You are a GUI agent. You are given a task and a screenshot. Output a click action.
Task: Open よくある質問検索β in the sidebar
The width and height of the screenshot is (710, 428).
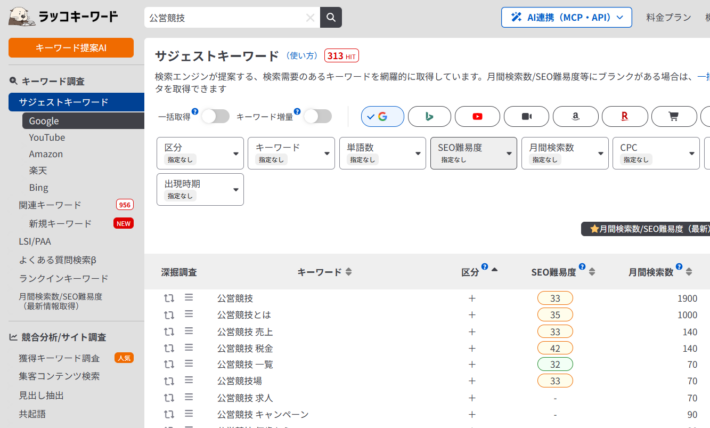click(x=58, y=260)
